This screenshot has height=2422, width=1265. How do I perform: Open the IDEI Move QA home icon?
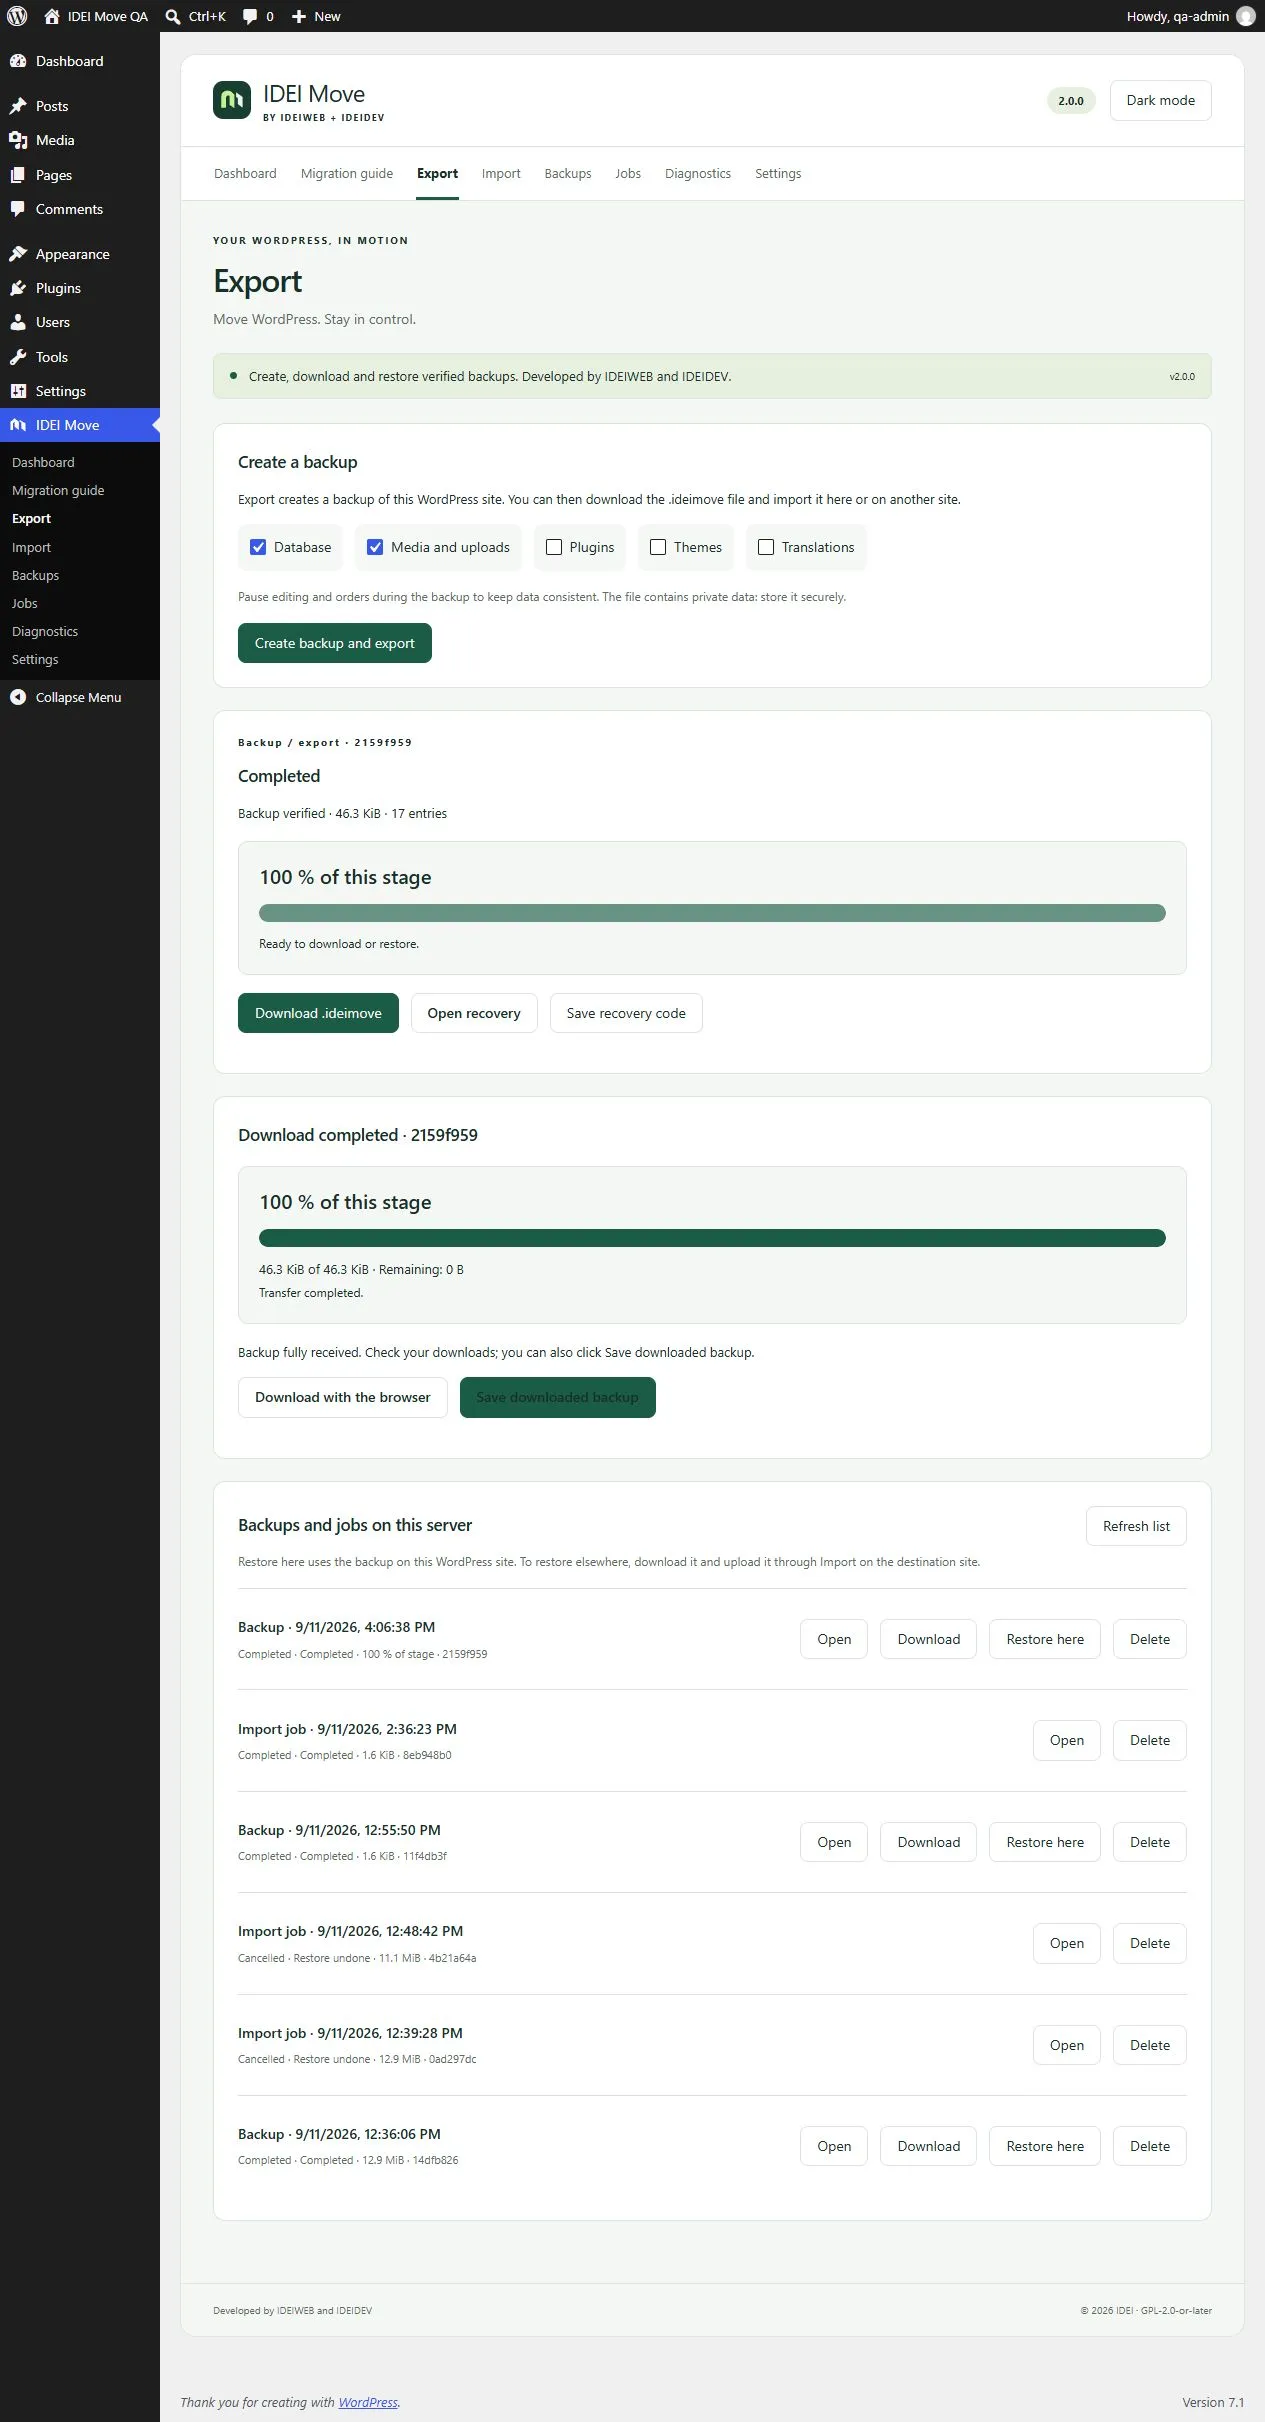(52, 16)
